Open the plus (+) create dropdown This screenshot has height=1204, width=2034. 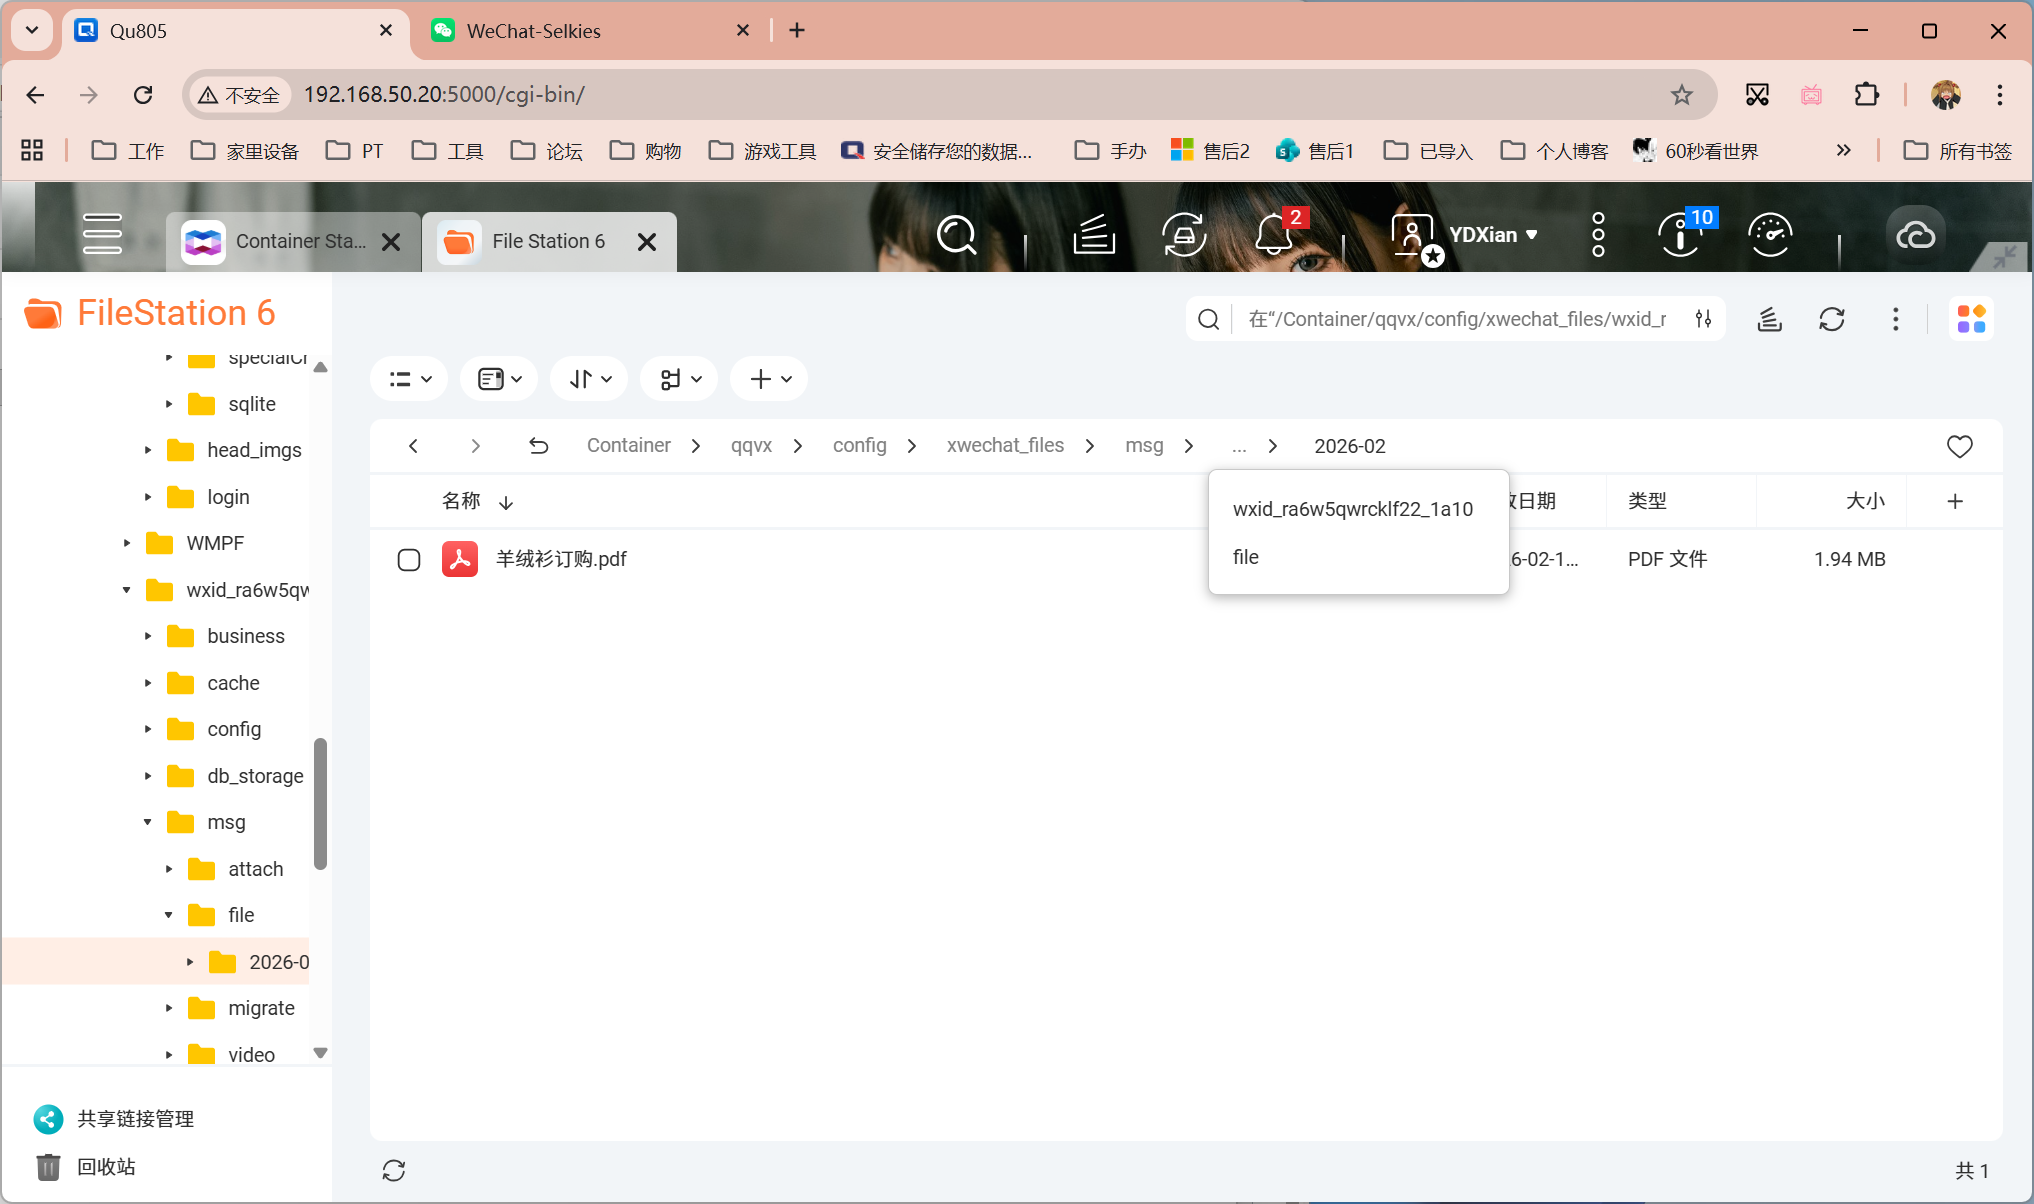point(767,378)
